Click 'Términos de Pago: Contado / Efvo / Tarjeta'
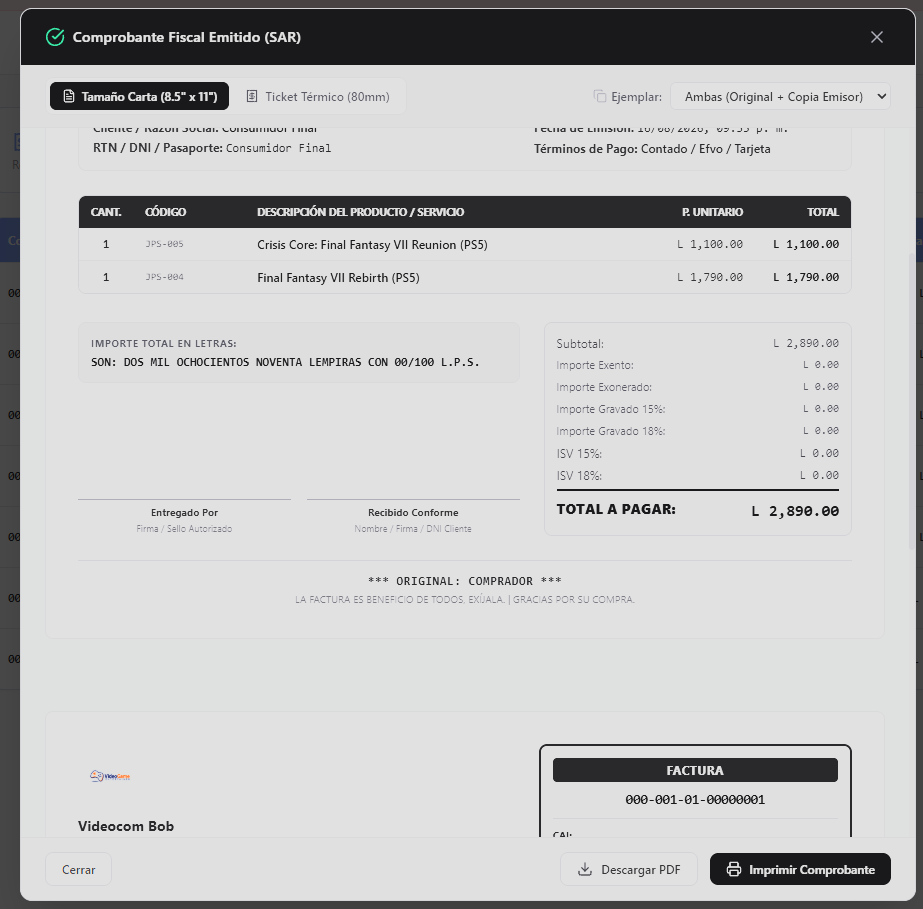 point(652,149)
